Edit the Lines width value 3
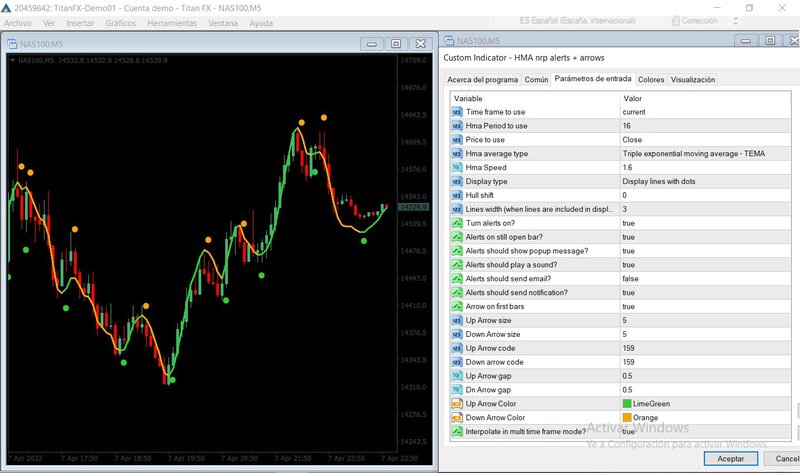Screen dimensions: 800x473 point(624,209)
